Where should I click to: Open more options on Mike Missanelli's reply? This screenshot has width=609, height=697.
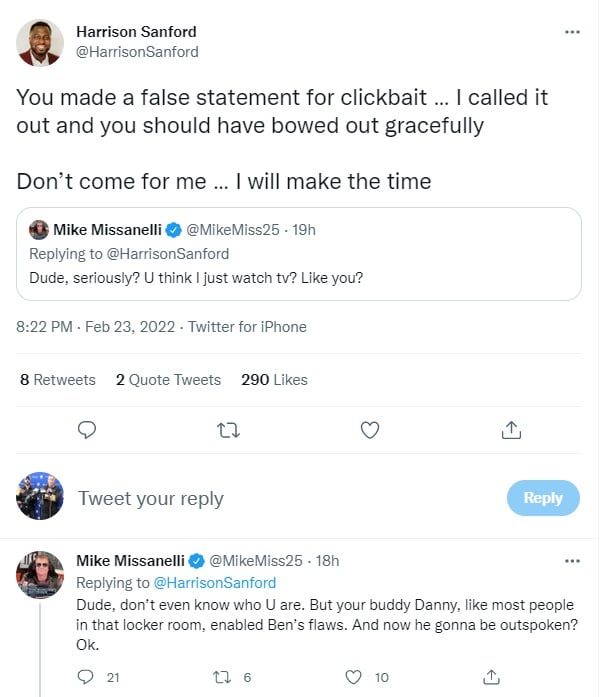coord(572,561)
